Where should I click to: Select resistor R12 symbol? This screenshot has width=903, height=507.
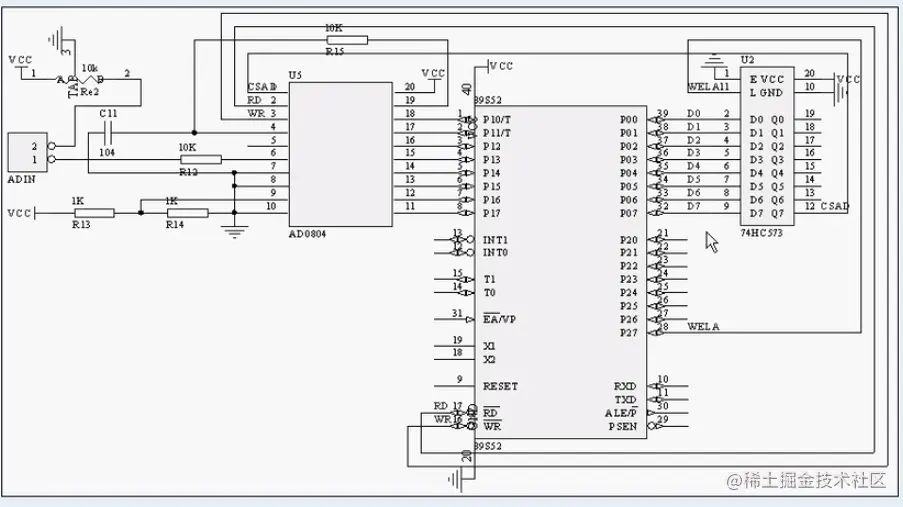(x=201, y=160)
